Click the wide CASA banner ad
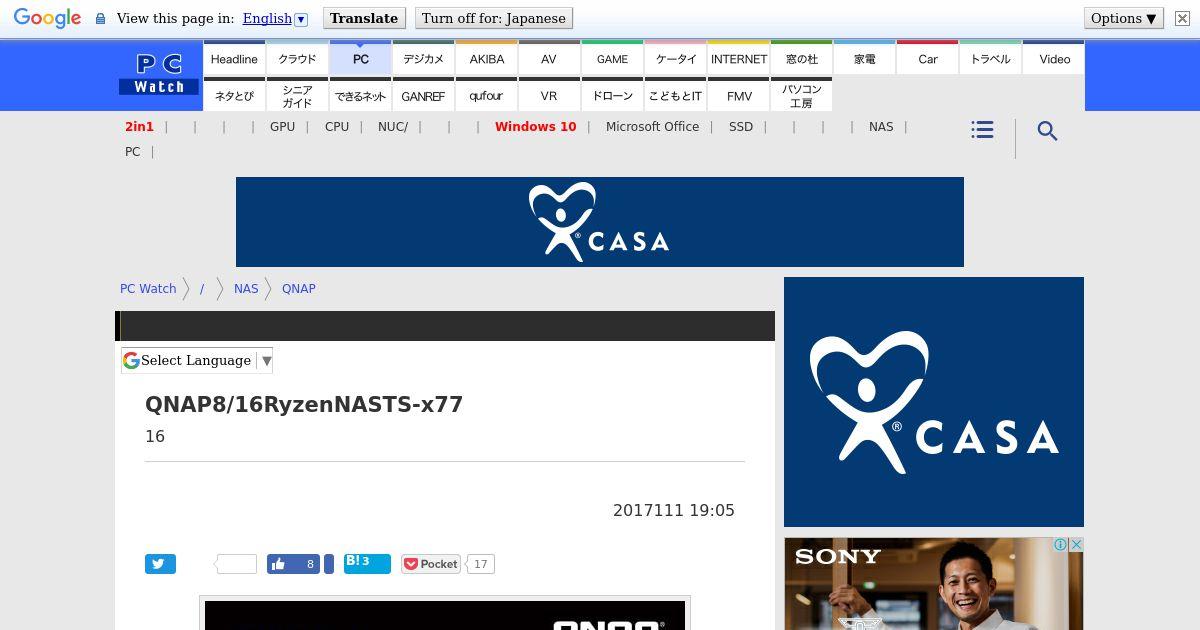 click(x=600, y=222)
